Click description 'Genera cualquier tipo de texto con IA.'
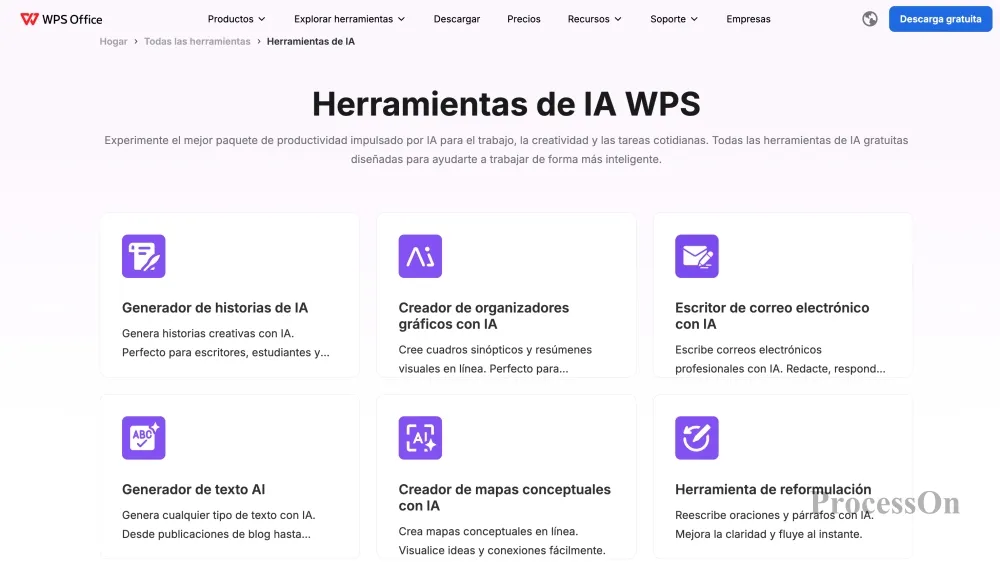Viewport: 1000px width, 562px height. pyautogui.click(x=219, y=515)
